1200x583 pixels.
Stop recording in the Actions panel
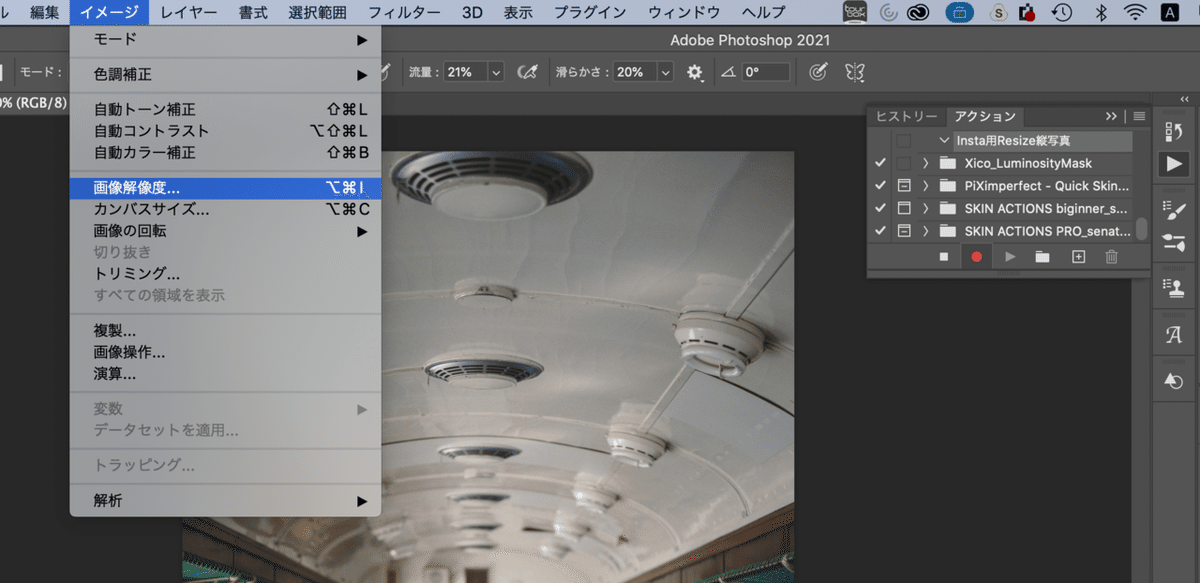pos(943,257)
